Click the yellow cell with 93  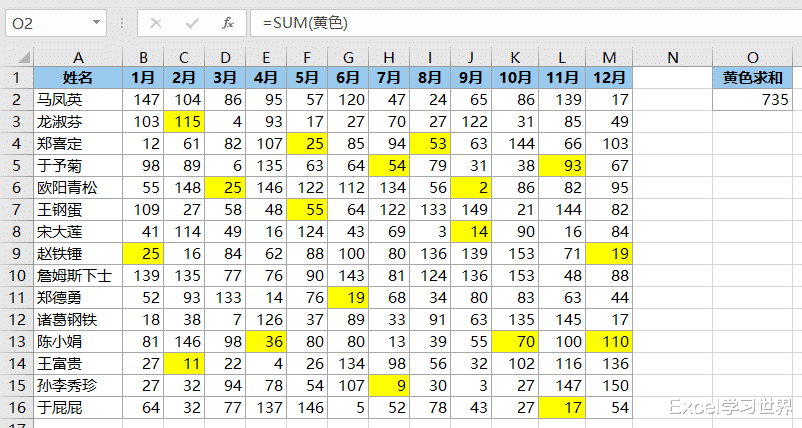click(x=562, y=166)
